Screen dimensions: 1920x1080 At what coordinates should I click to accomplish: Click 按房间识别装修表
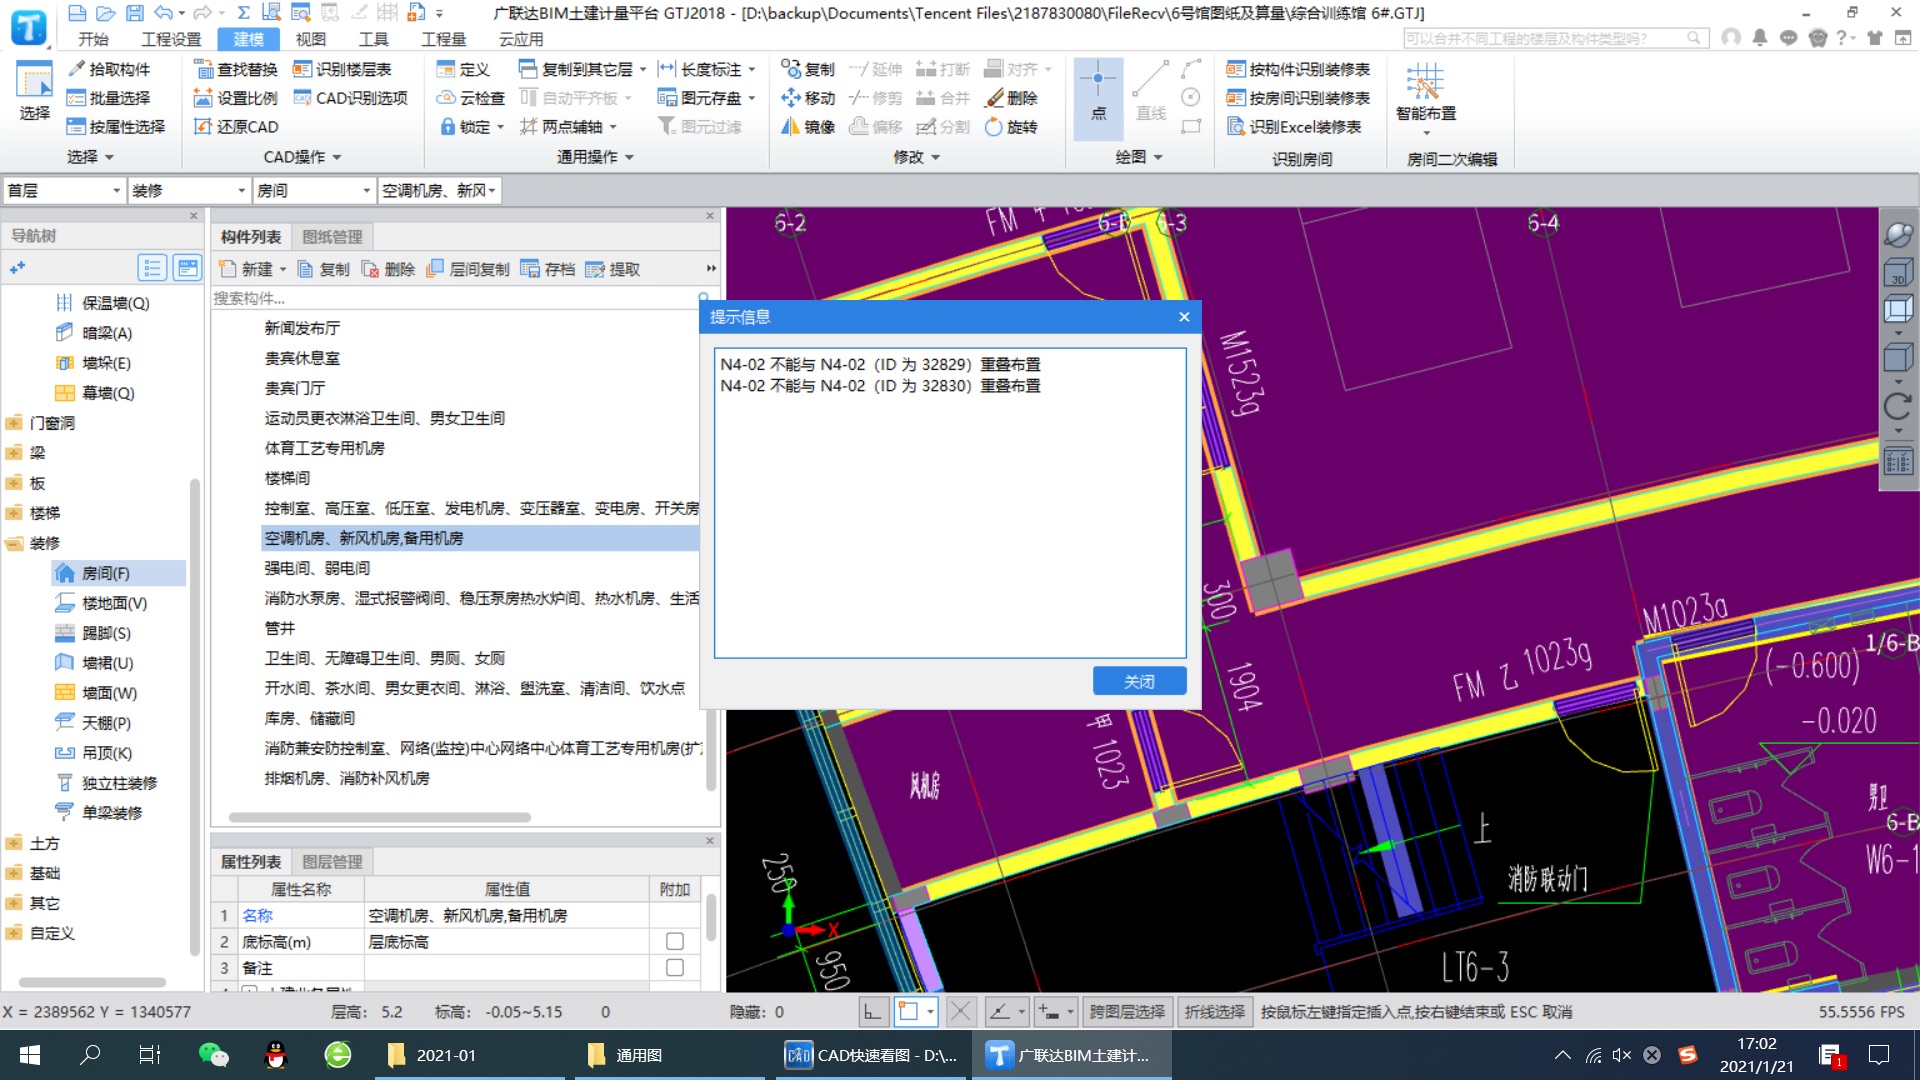point(1298,98)
